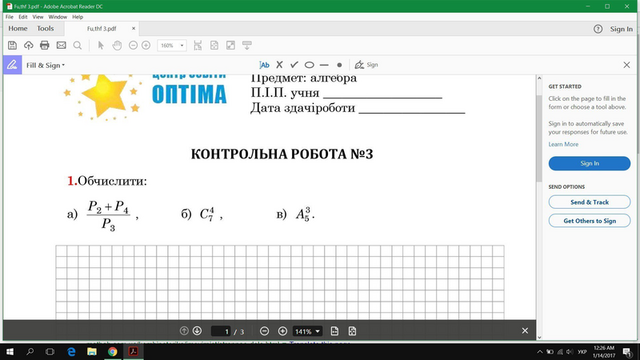Screen dimensions: 640x360
Task: Select the checkmark tool
Action: click(x=294, y=65)
